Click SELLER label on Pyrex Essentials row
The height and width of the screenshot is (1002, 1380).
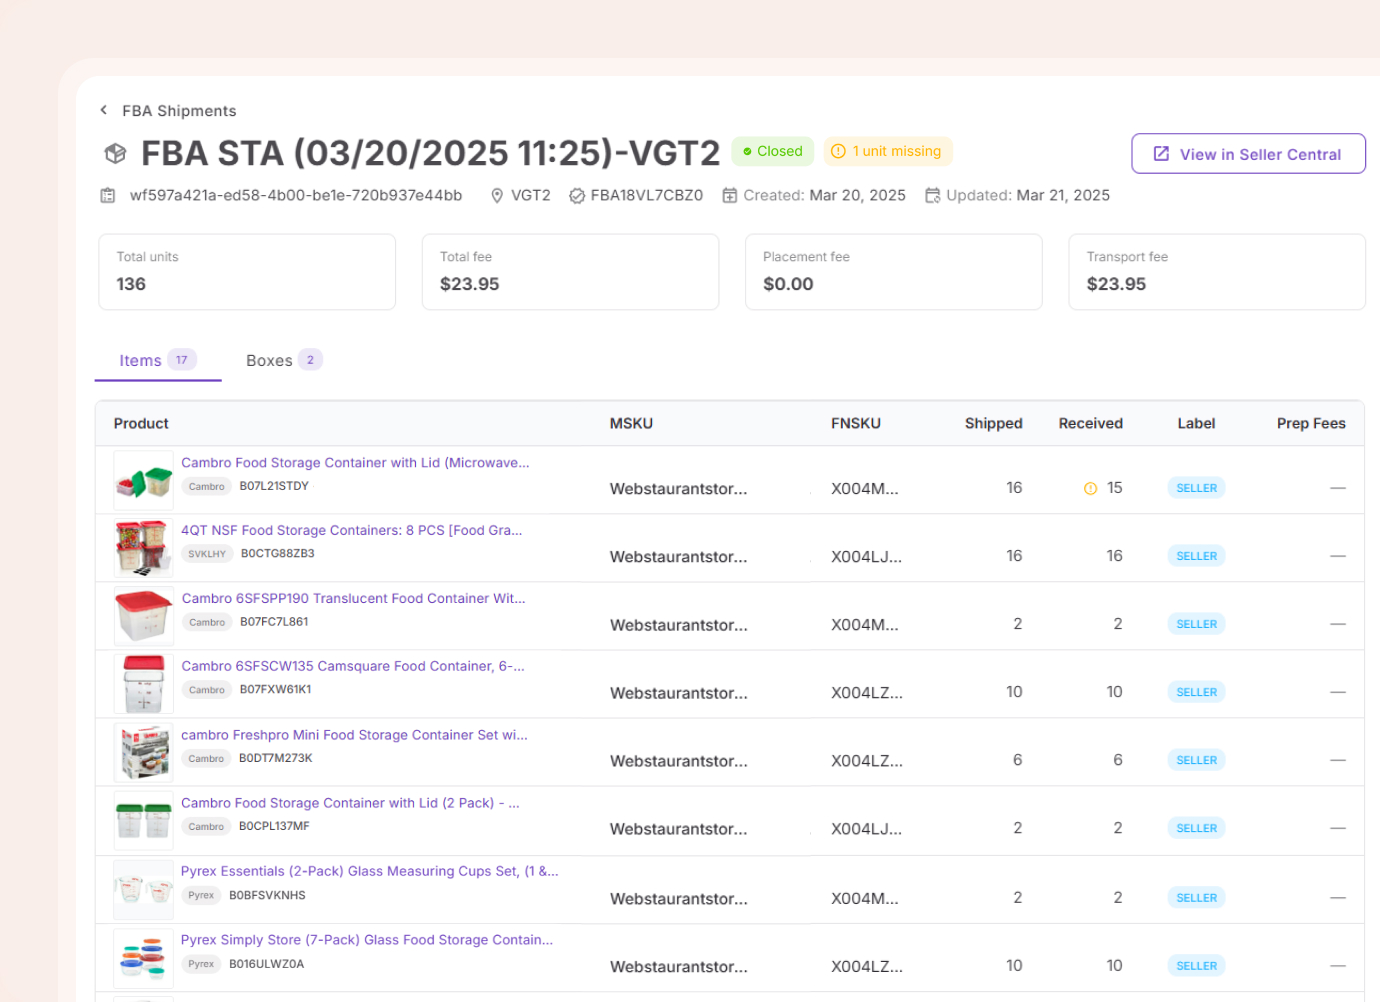(x=1196, y=898)
